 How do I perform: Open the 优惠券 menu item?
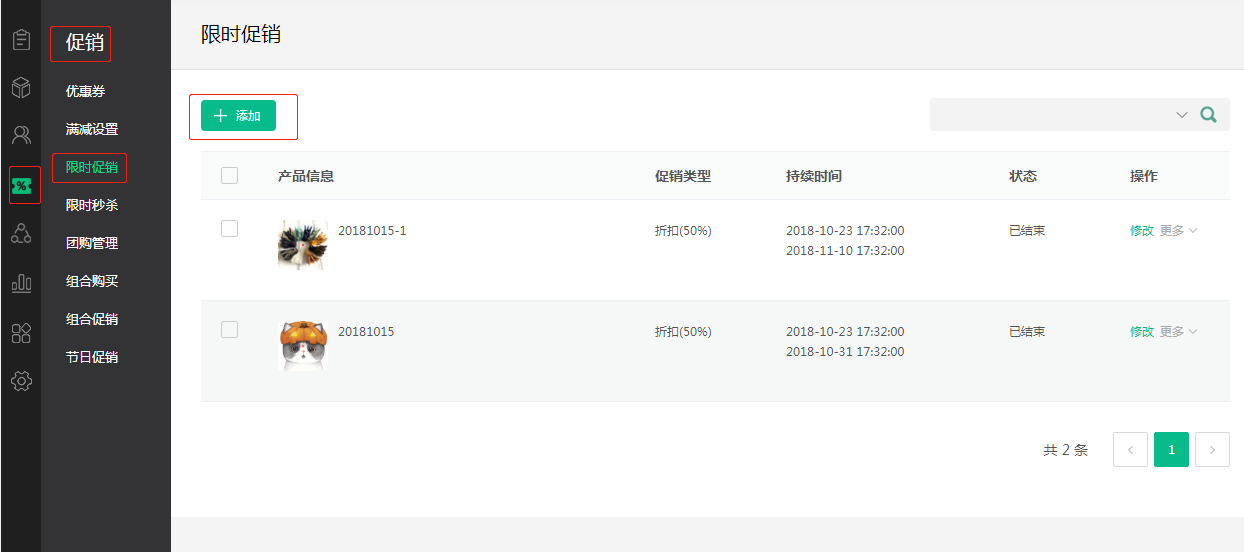(x=85, y=91)
